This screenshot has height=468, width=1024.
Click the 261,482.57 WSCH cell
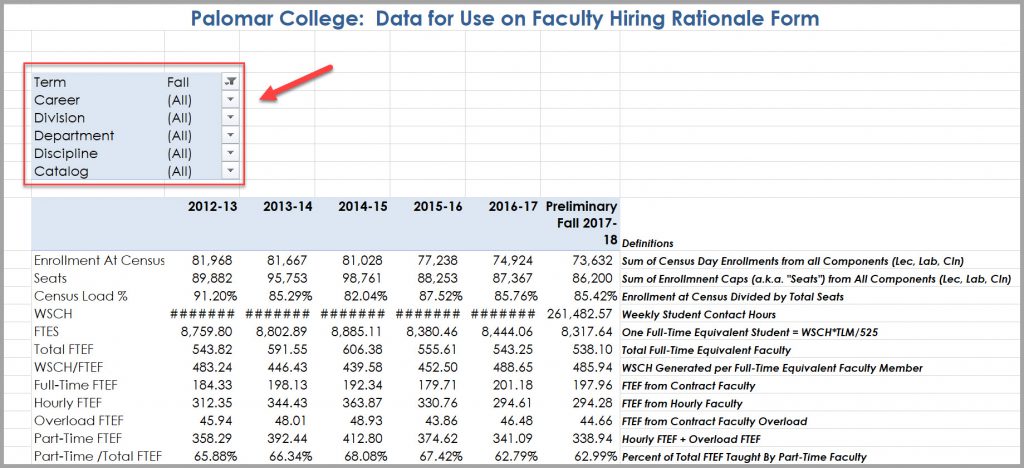(581, 314)
